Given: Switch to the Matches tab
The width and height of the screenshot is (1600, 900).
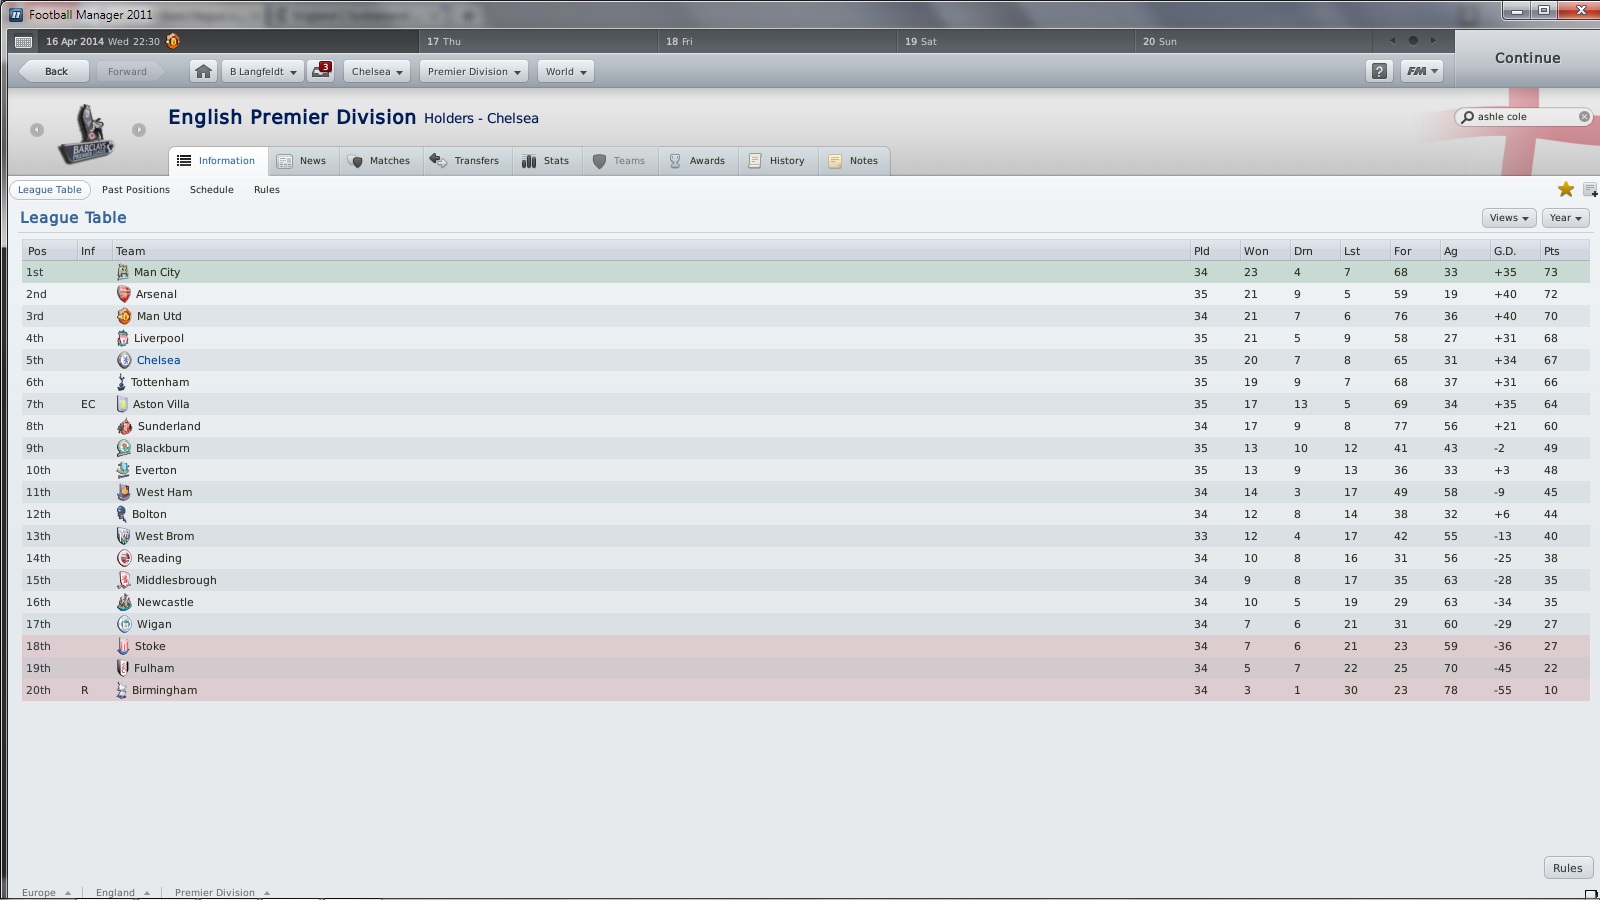Looking at the screenshot, I should coord(379,161).
